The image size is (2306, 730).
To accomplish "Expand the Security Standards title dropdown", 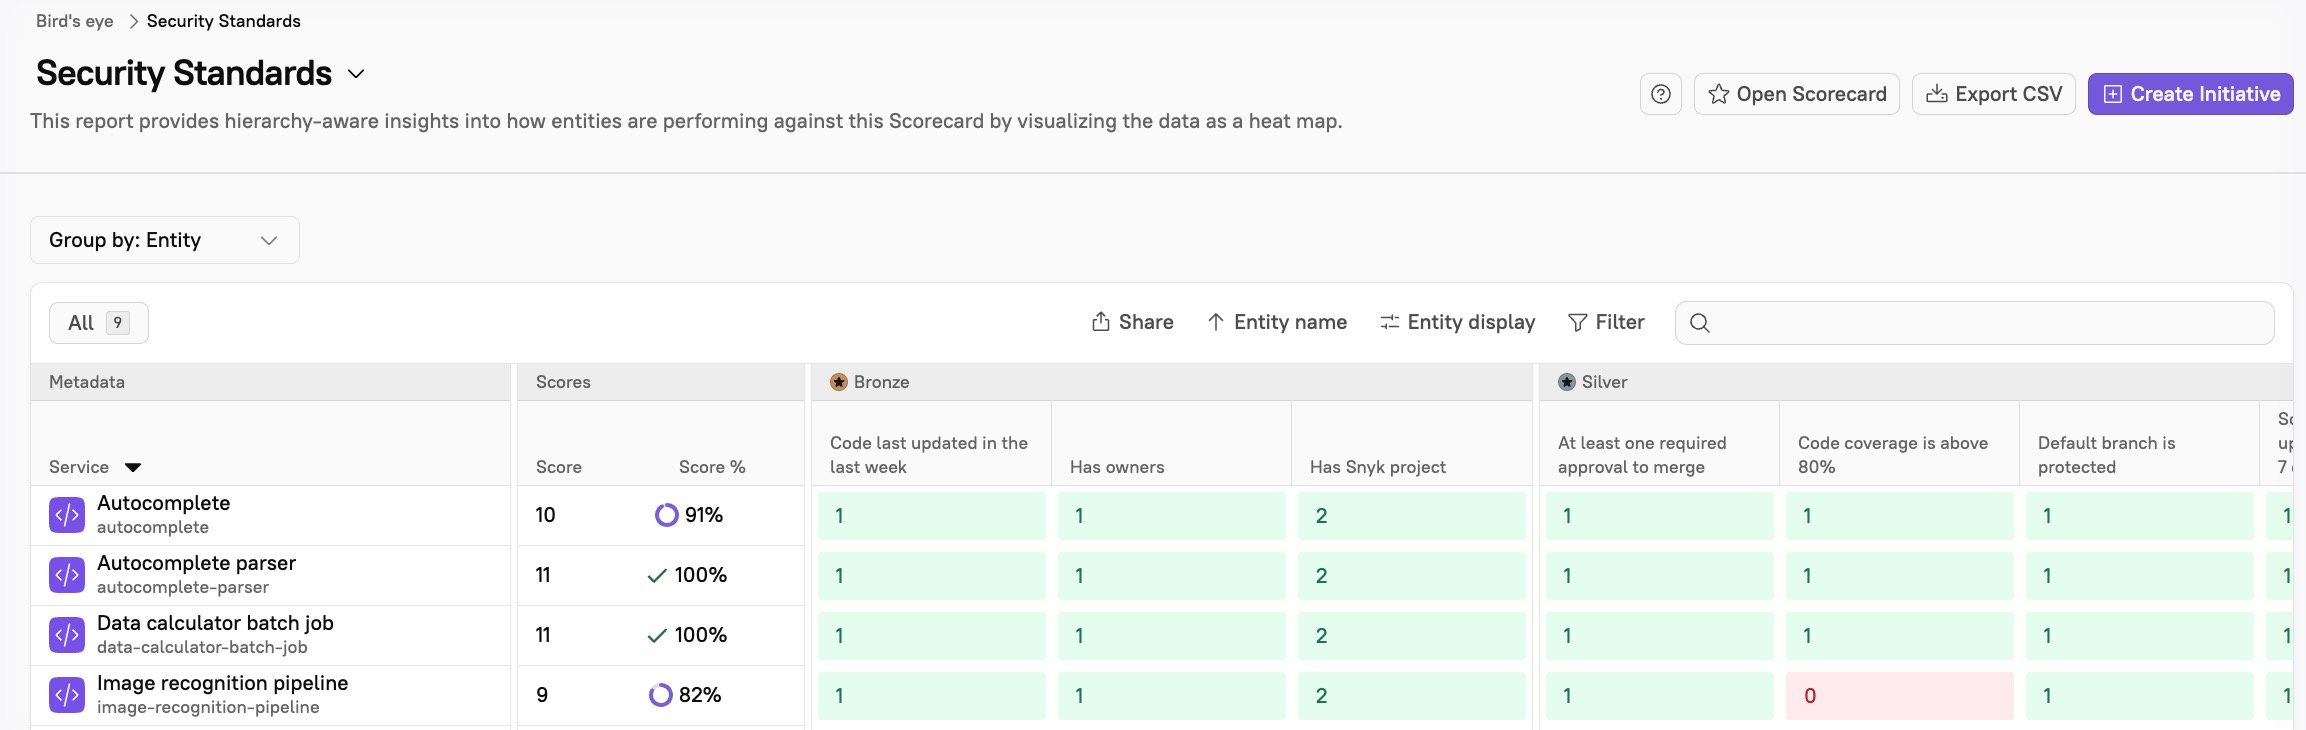I will [x=356, y=74].
